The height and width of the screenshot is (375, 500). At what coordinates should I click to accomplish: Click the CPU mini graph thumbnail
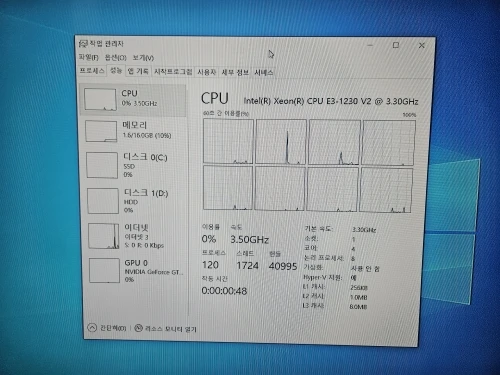pos(100,99)
